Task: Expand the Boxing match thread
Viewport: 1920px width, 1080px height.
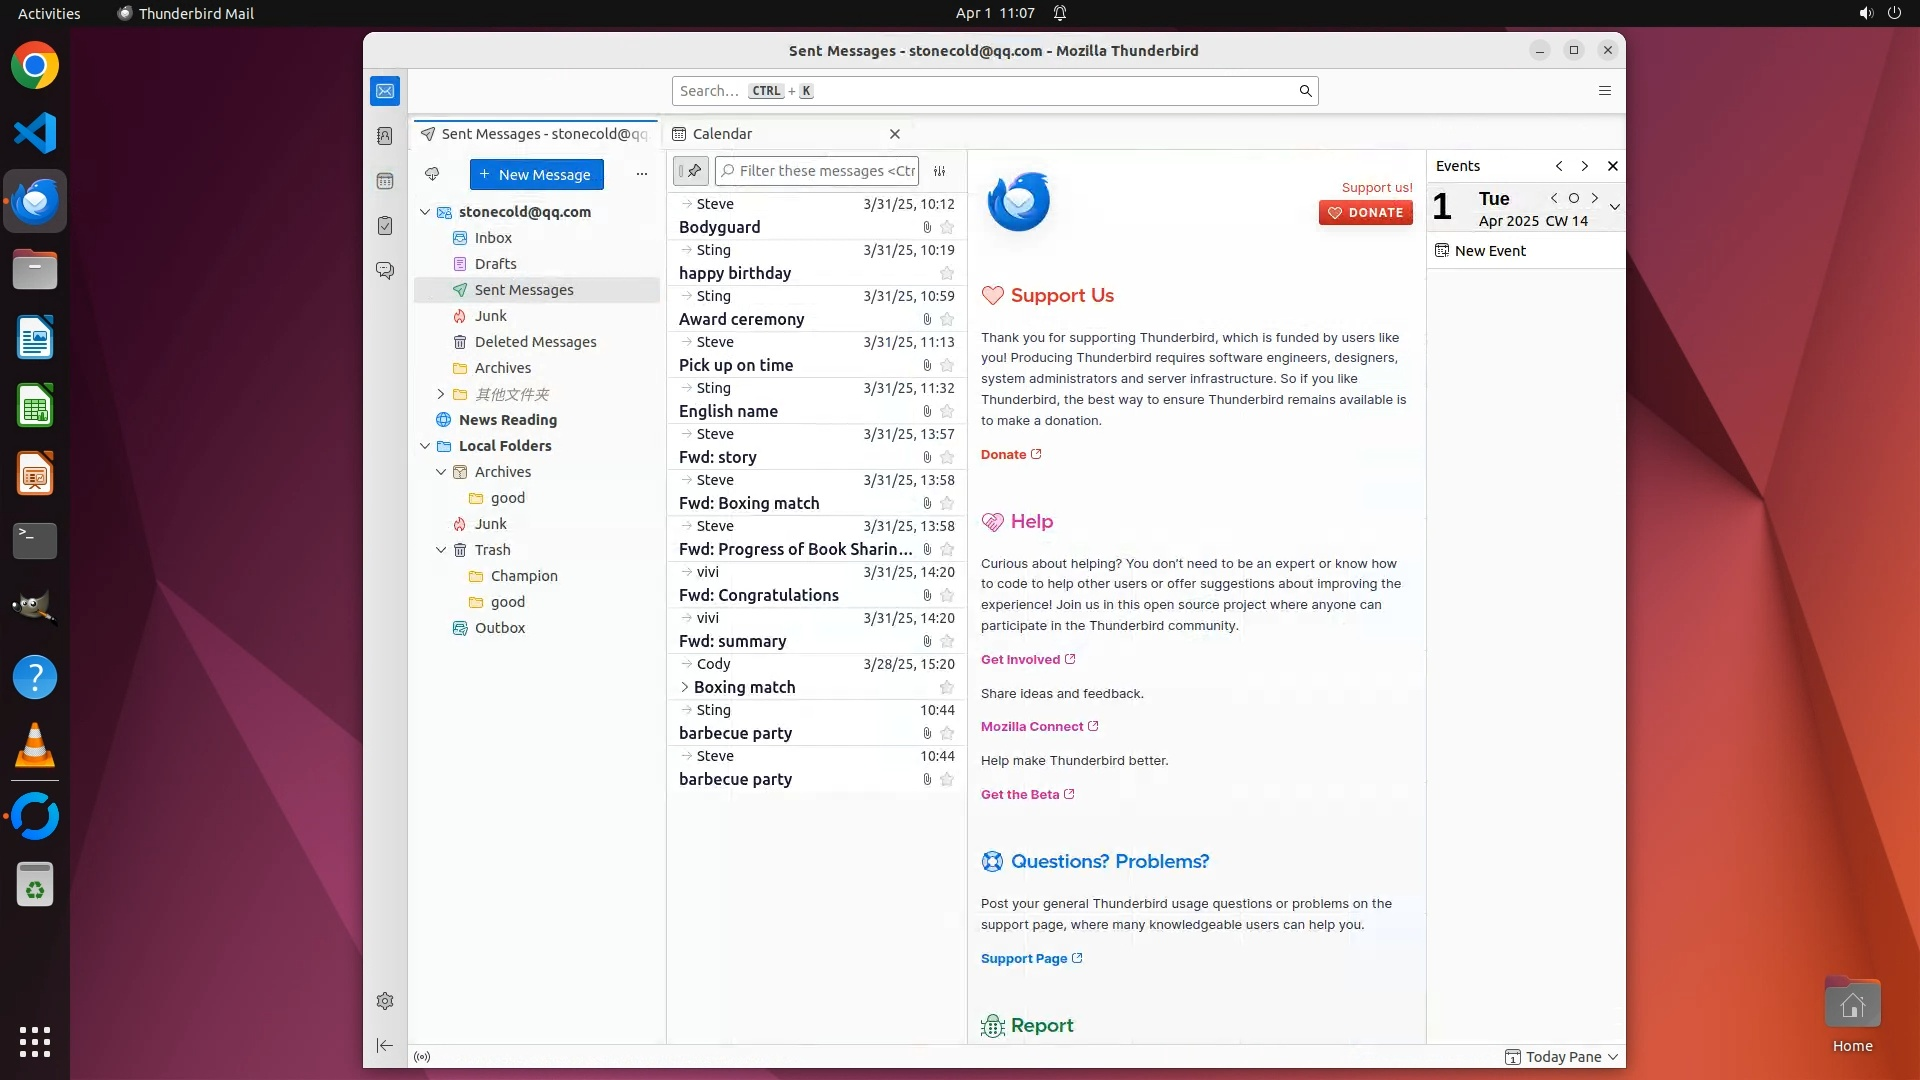Action: click(x=685, y=687)
